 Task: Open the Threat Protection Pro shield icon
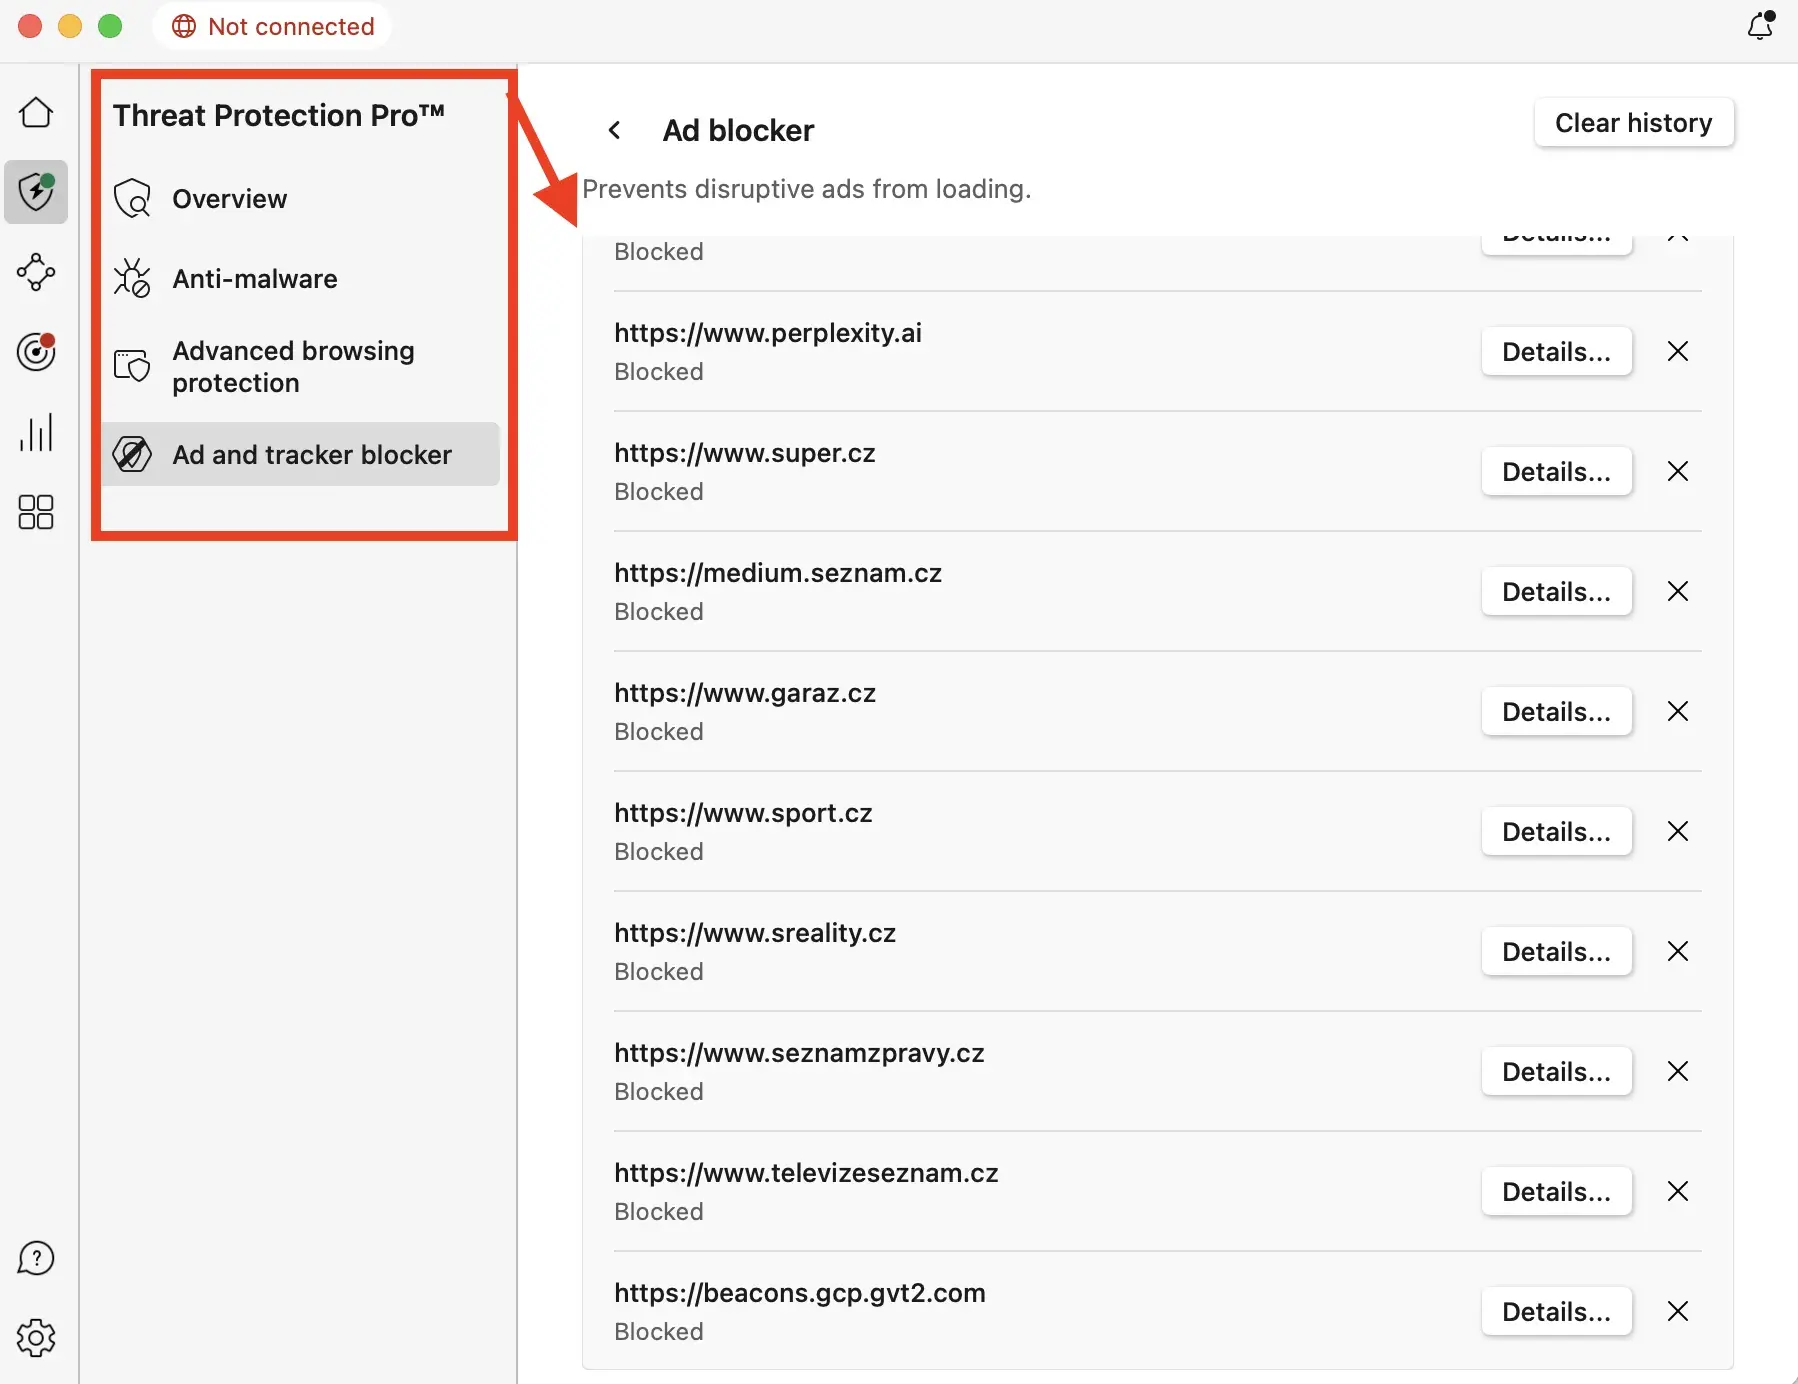[x=36, y=192]
